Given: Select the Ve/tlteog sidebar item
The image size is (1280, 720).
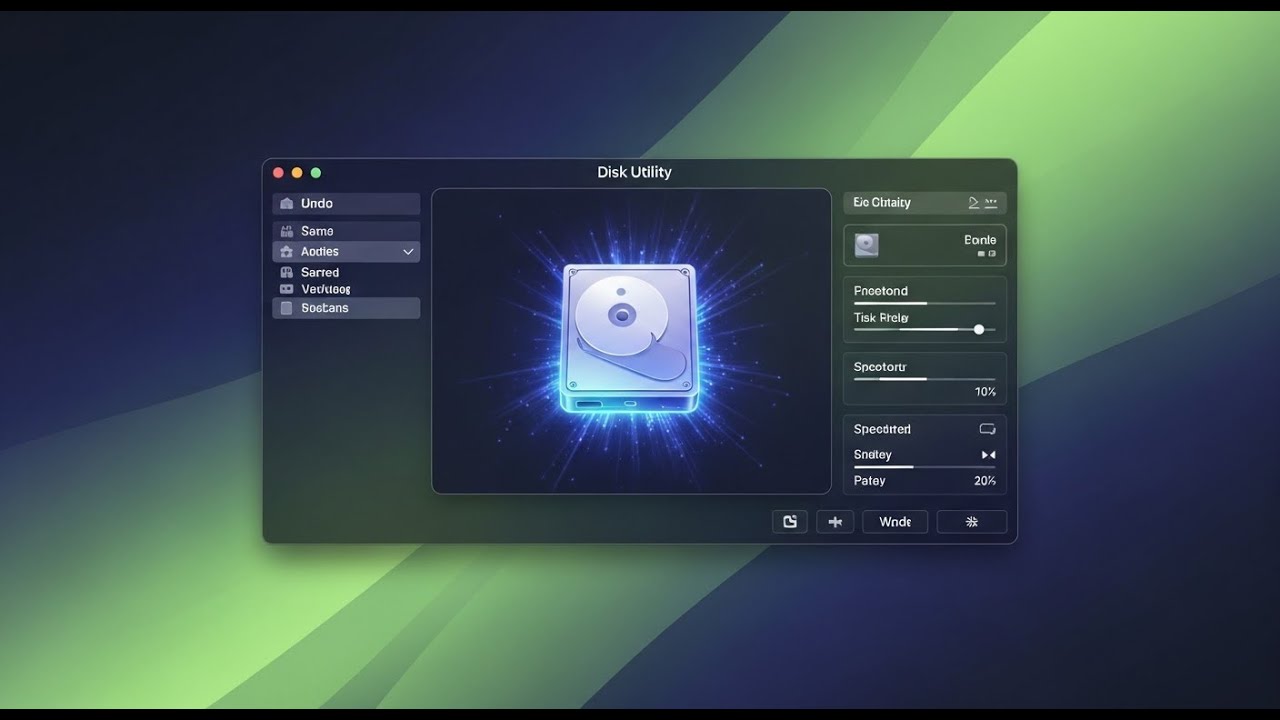Looking at the screenshot, I should (x=346, y=289).
